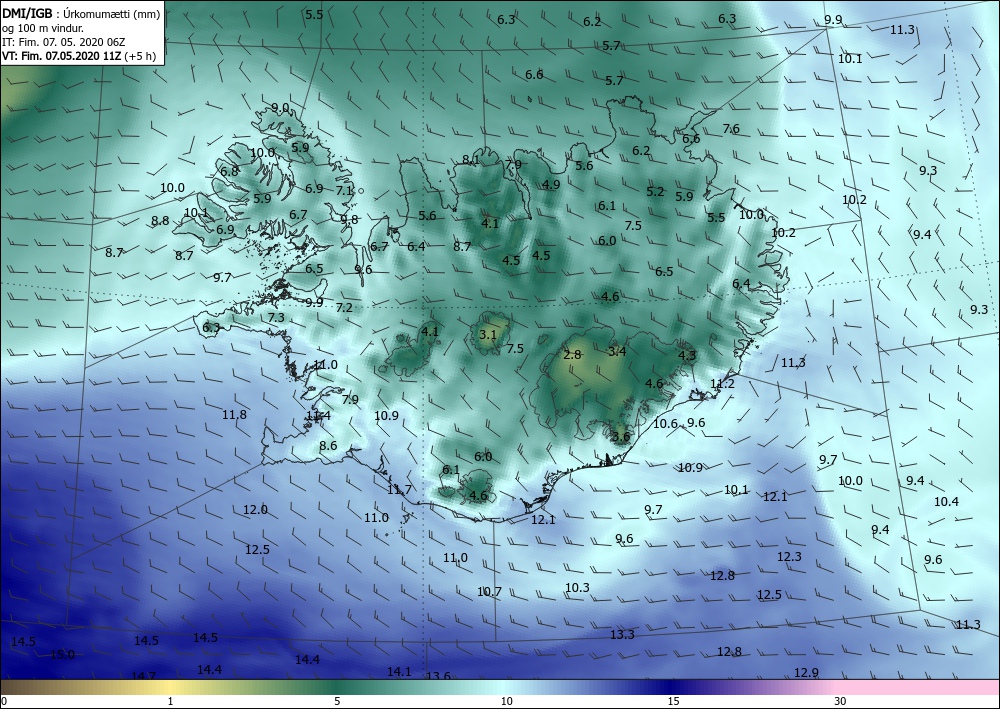Select the 8.1 map value

pyautogui.click(x=471, y=160)
